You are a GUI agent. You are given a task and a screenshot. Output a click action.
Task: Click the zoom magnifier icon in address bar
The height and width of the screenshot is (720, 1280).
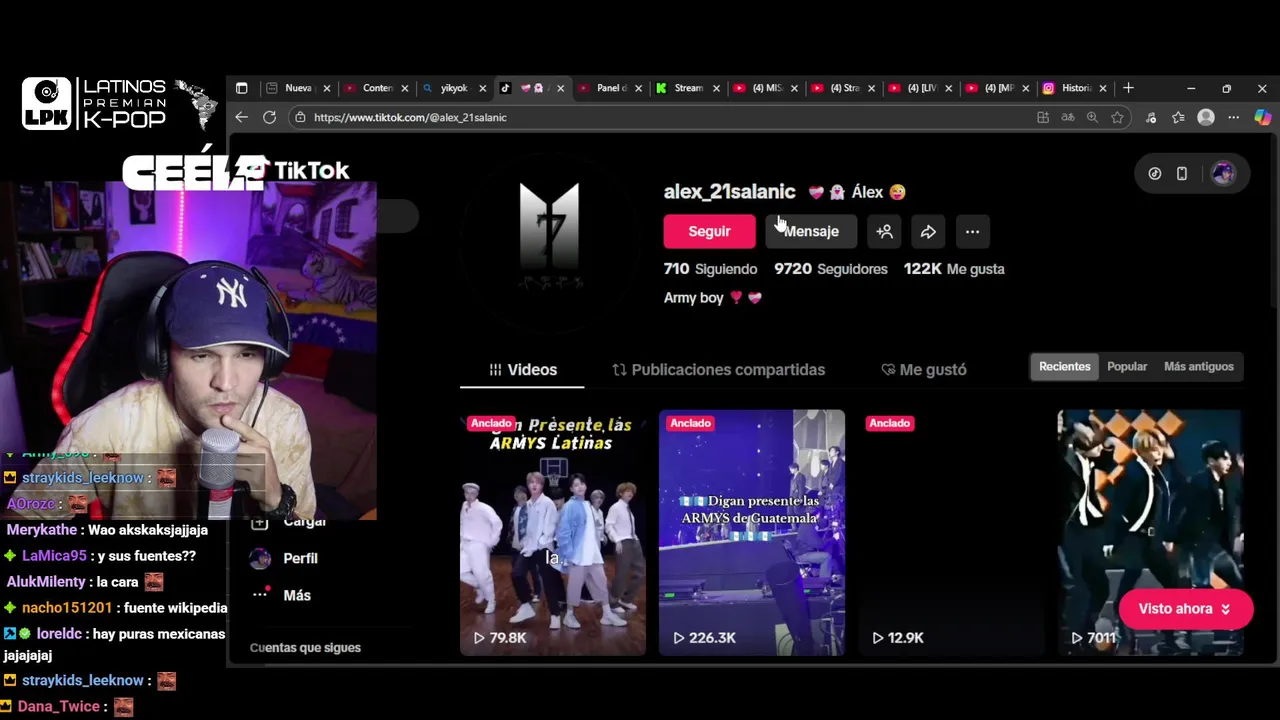[1092, 117]
